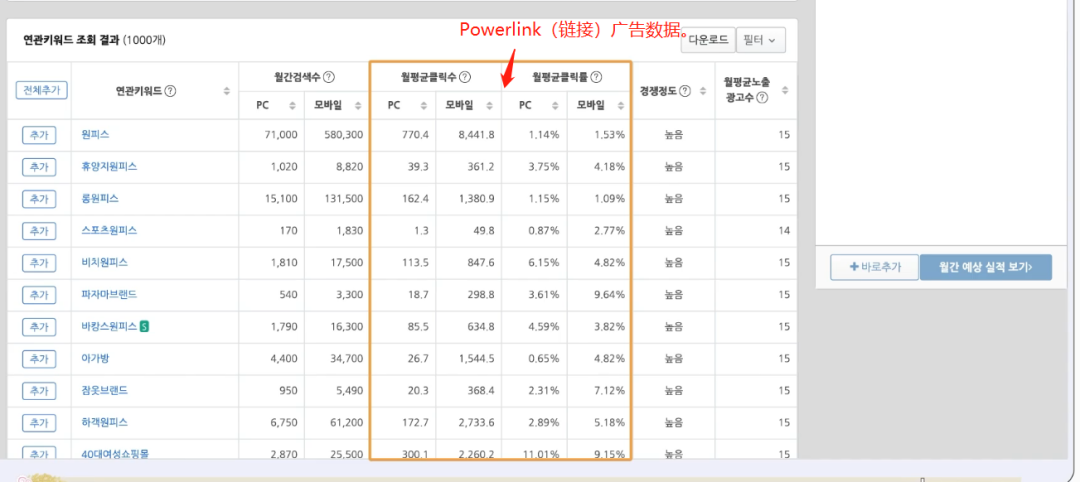1080x482 pixels.
Task: Open the 파자마브랜드 keyword link
Action: [x=109, y=294]
